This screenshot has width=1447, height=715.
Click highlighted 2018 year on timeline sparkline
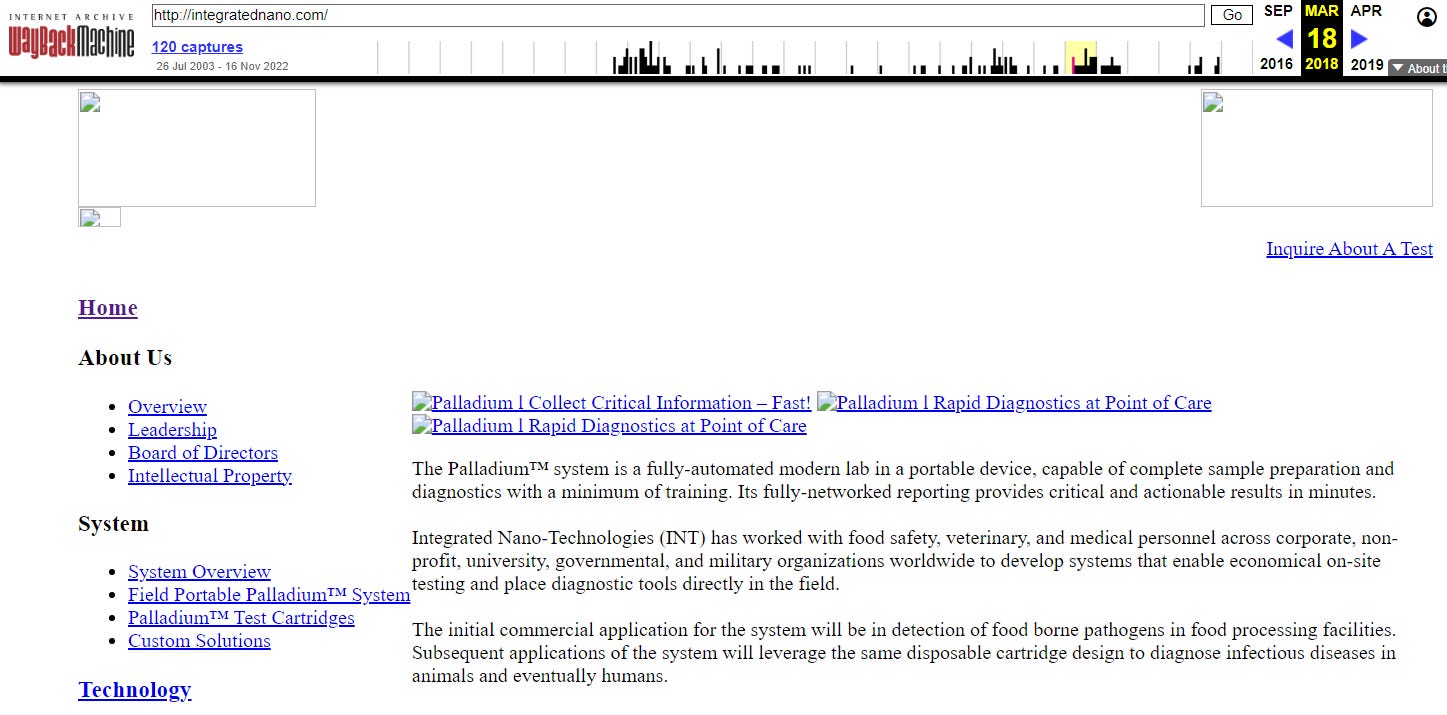tap(1081, 58)
